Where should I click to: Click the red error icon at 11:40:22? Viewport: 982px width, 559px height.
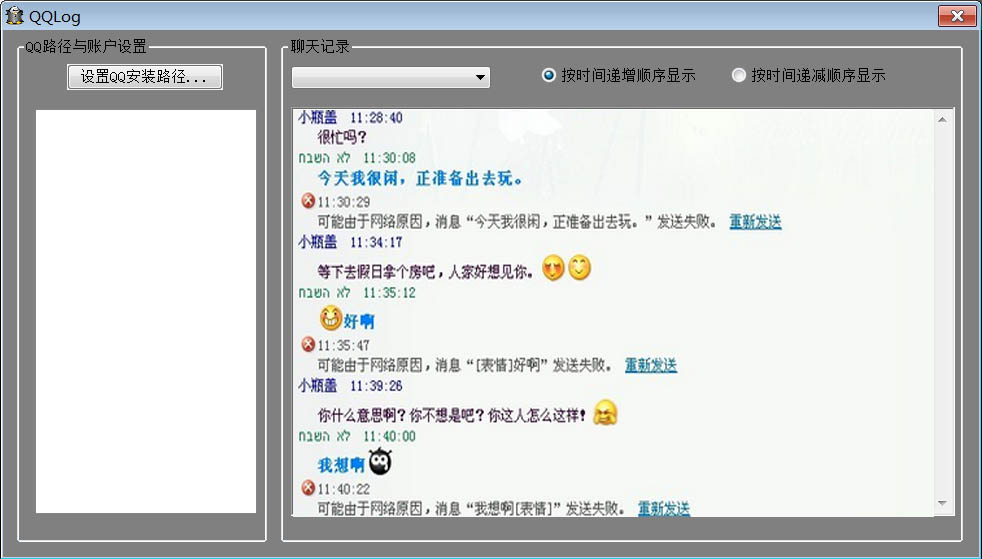coord(308,488)
